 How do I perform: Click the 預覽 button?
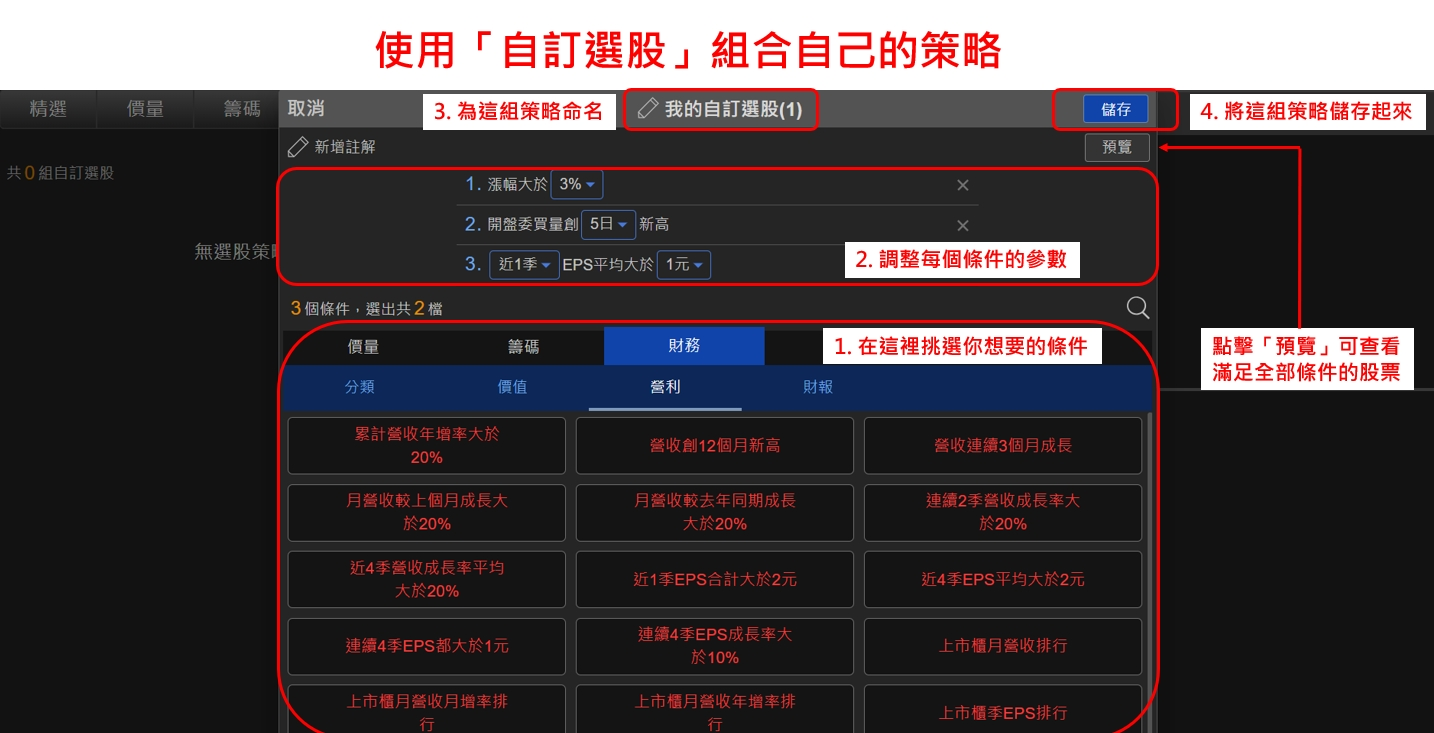click(1117, 148)
